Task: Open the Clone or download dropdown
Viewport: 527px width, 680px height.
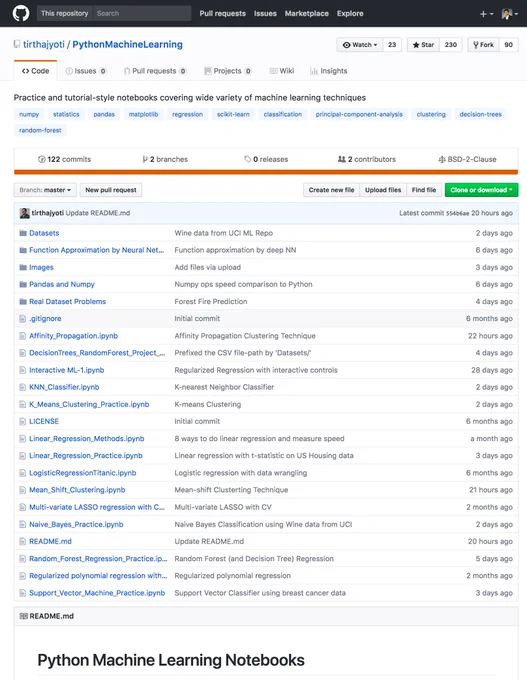Action: click(x=481, y=190)
